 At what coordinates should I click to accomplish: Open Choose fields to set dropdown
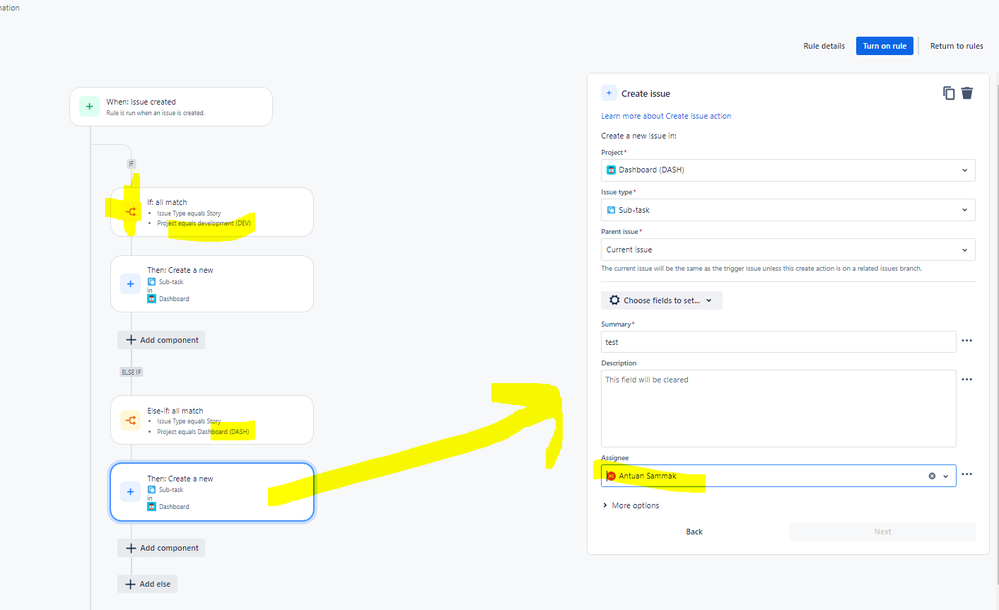coord(661,300)
